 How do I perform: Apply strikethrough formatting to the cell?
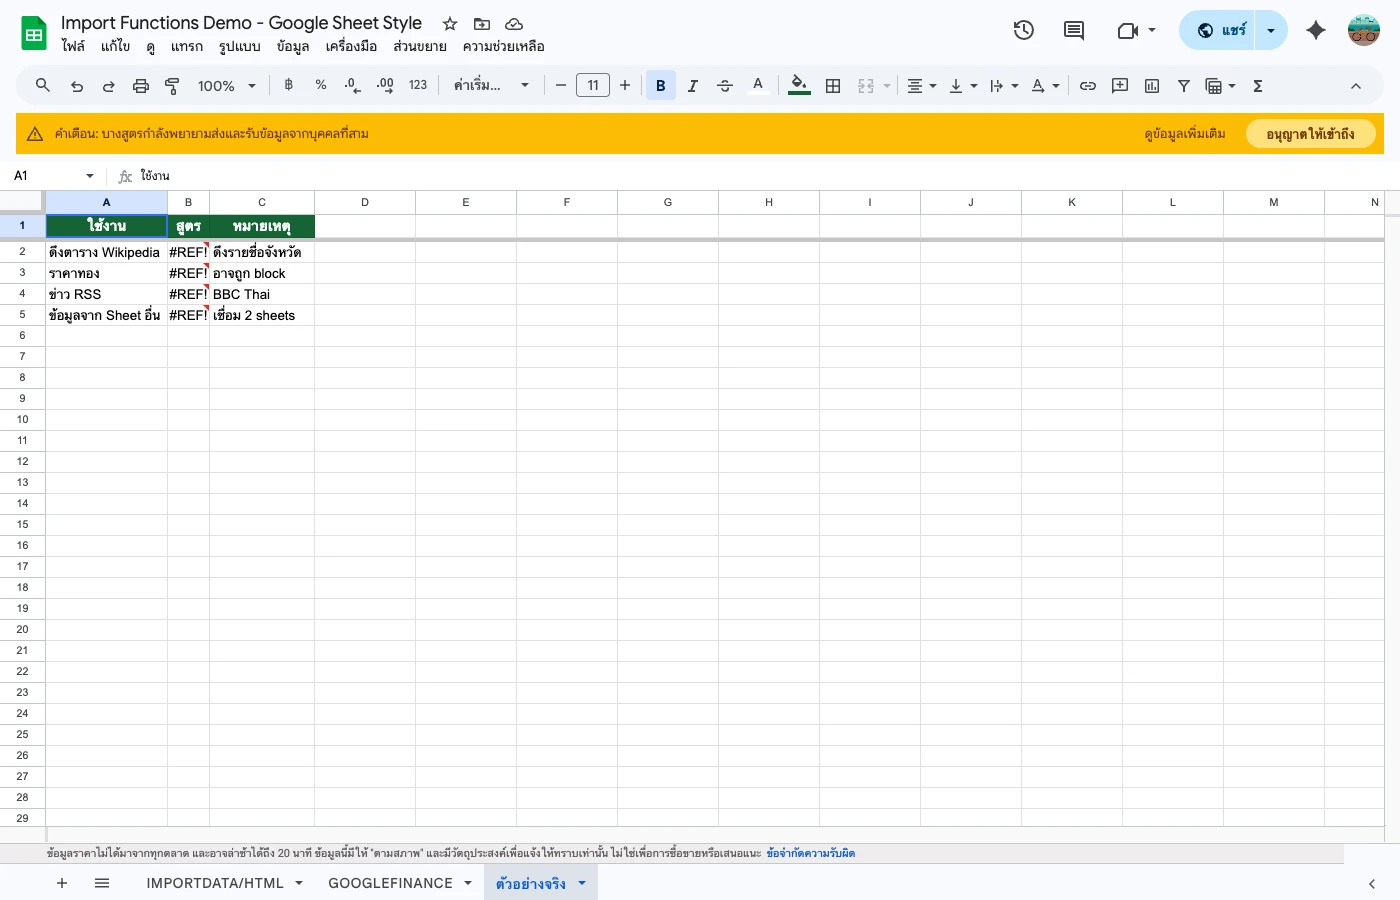pos(725,85)
